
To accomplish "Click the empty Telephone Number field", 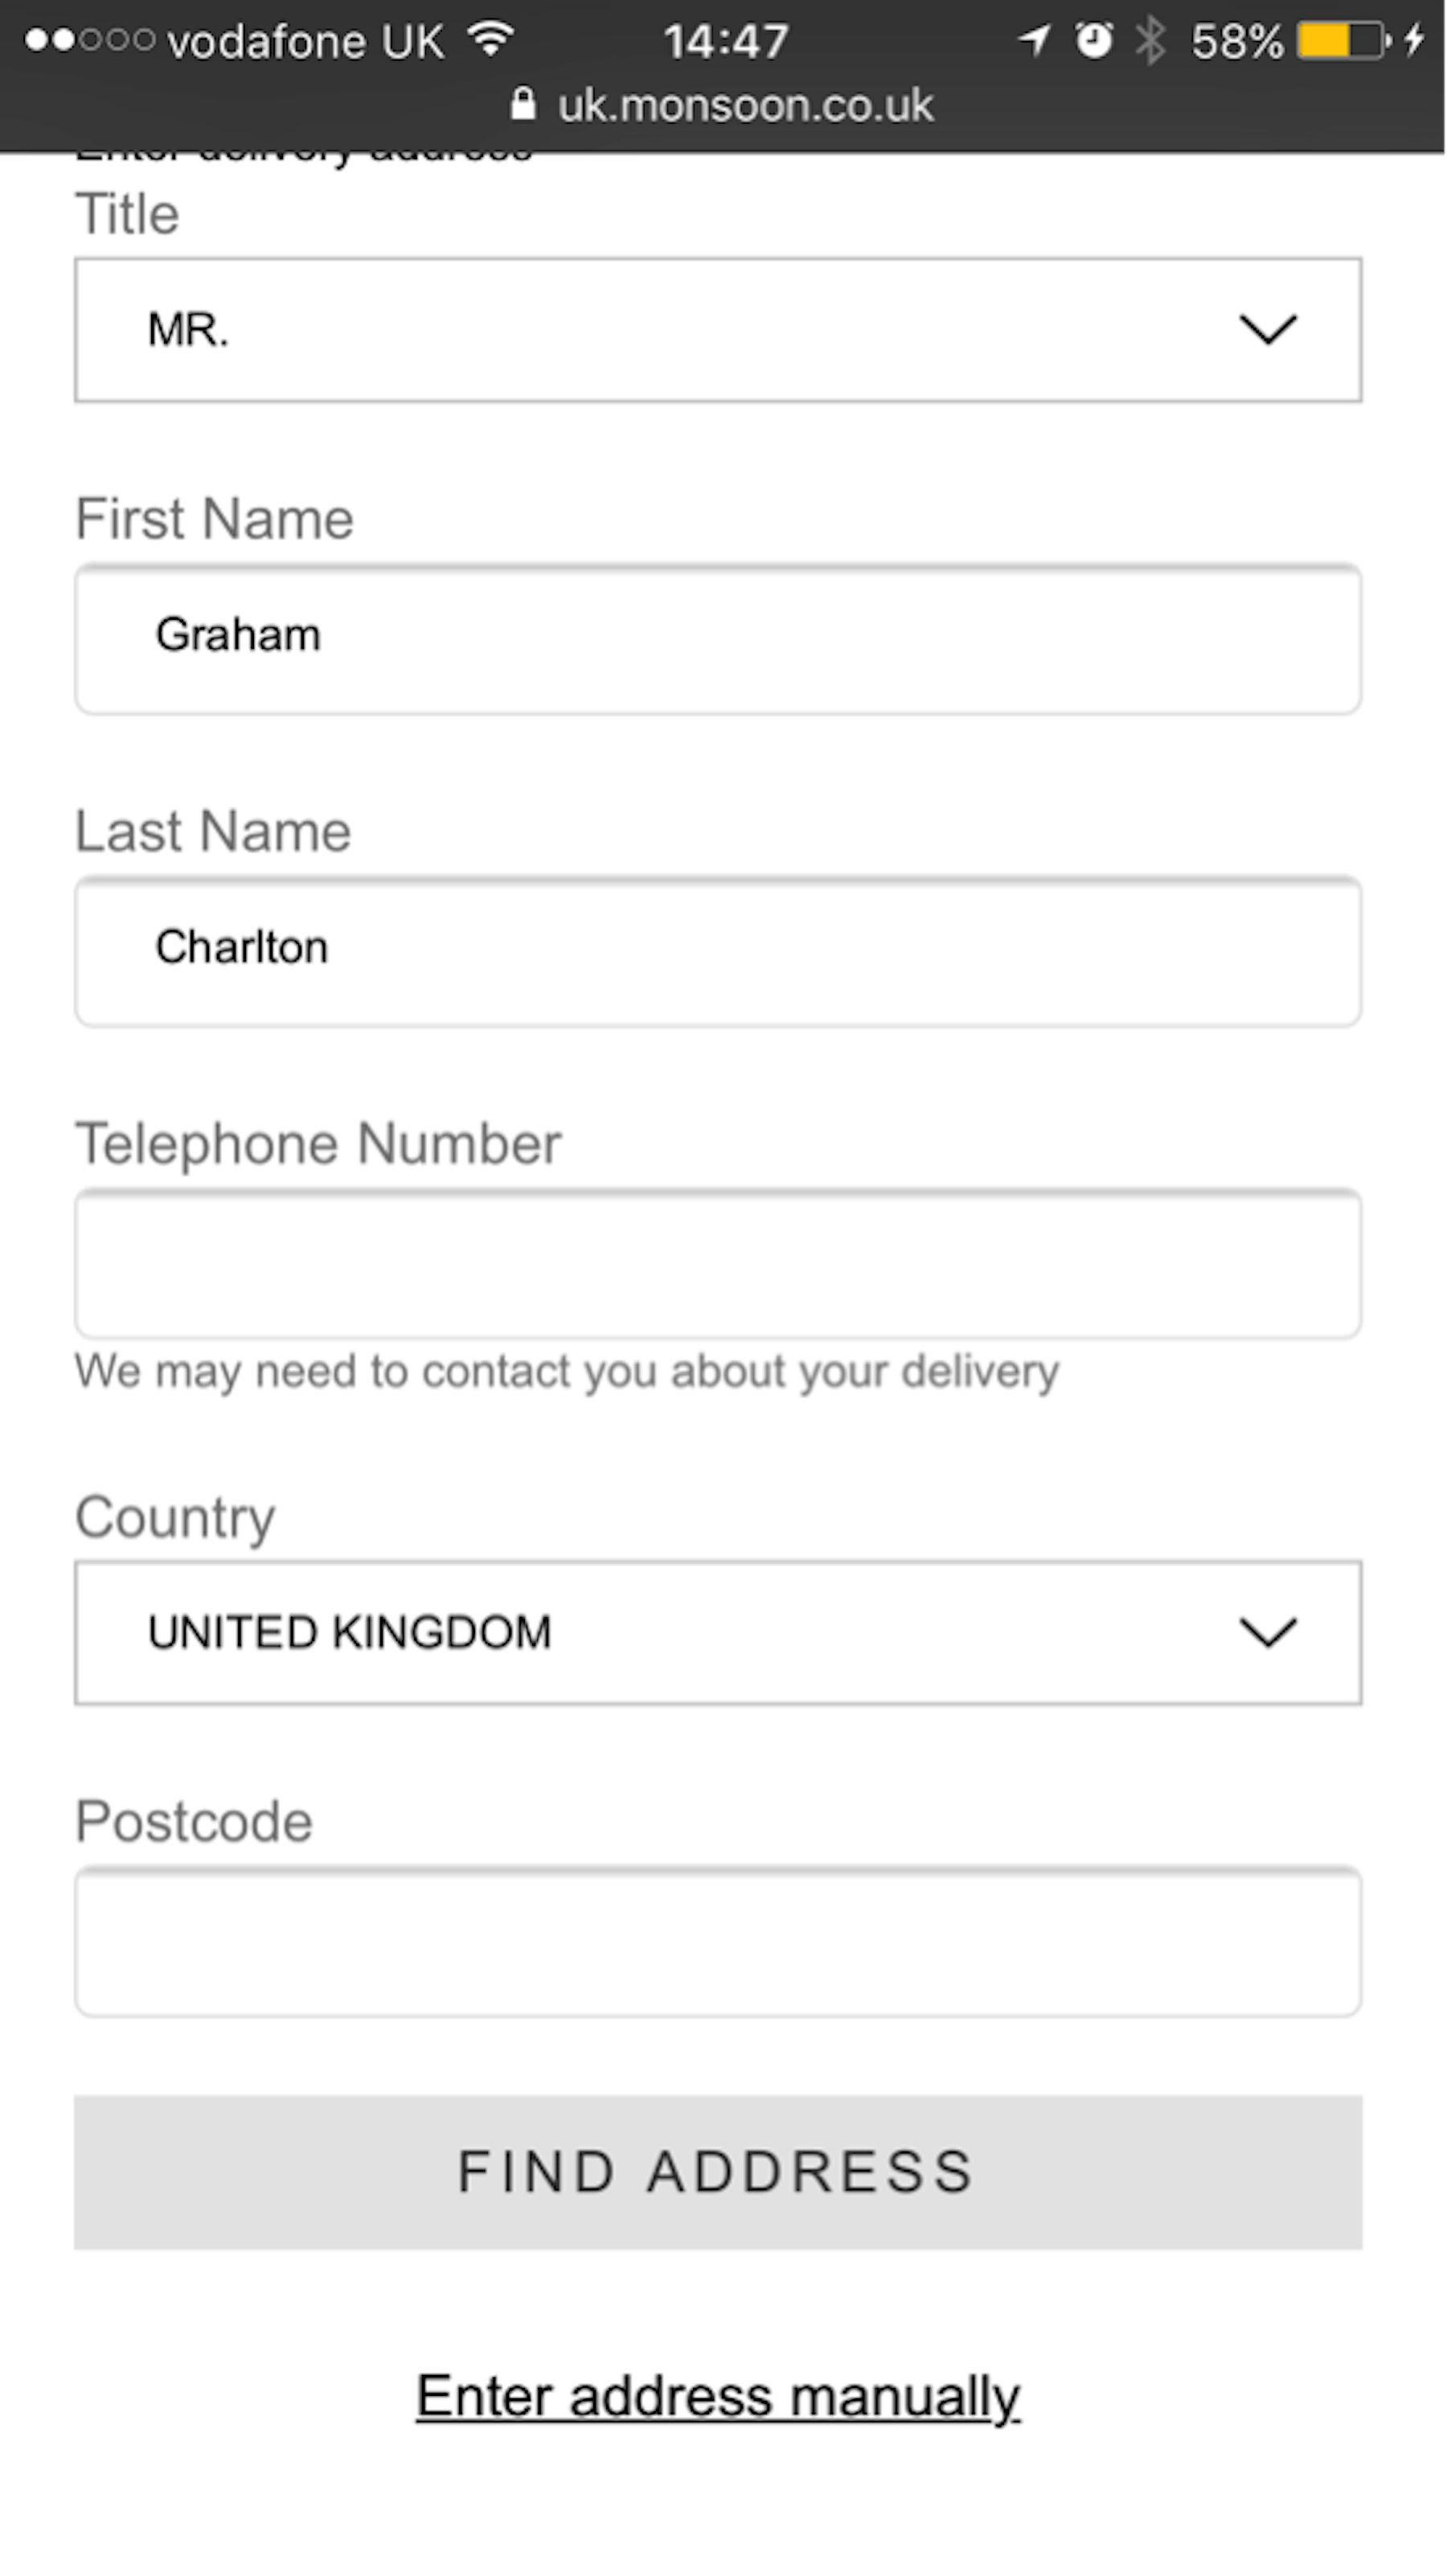I will pos(718,1263).
